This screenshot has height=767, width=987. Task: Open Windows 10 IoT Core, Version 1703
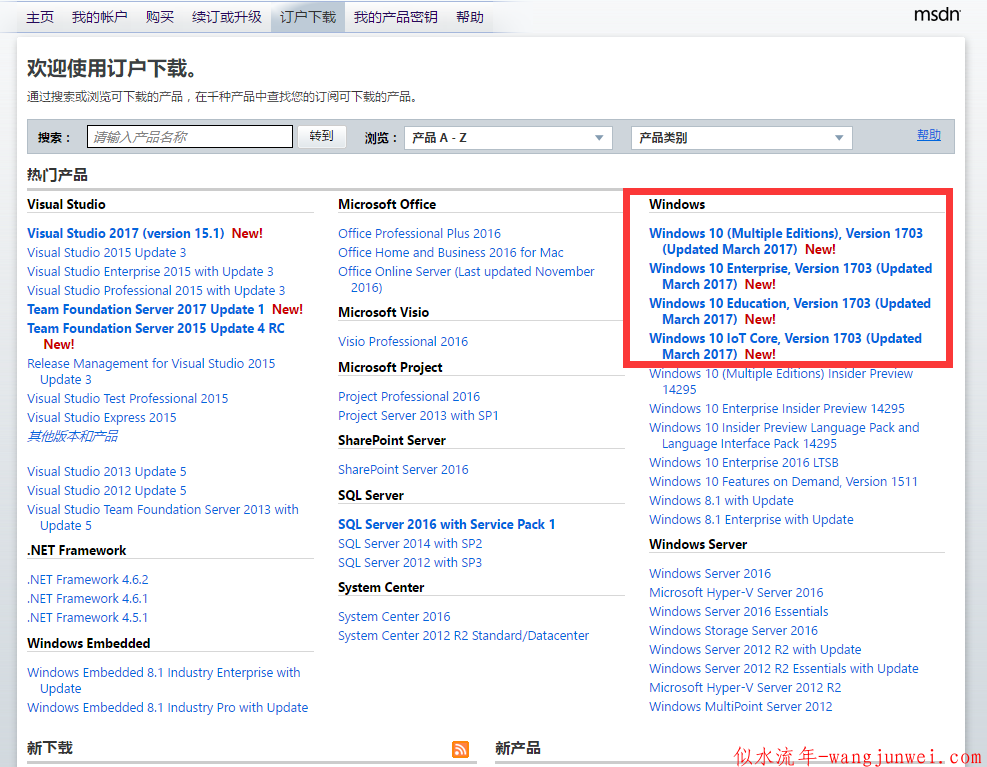tap(785, 347)
